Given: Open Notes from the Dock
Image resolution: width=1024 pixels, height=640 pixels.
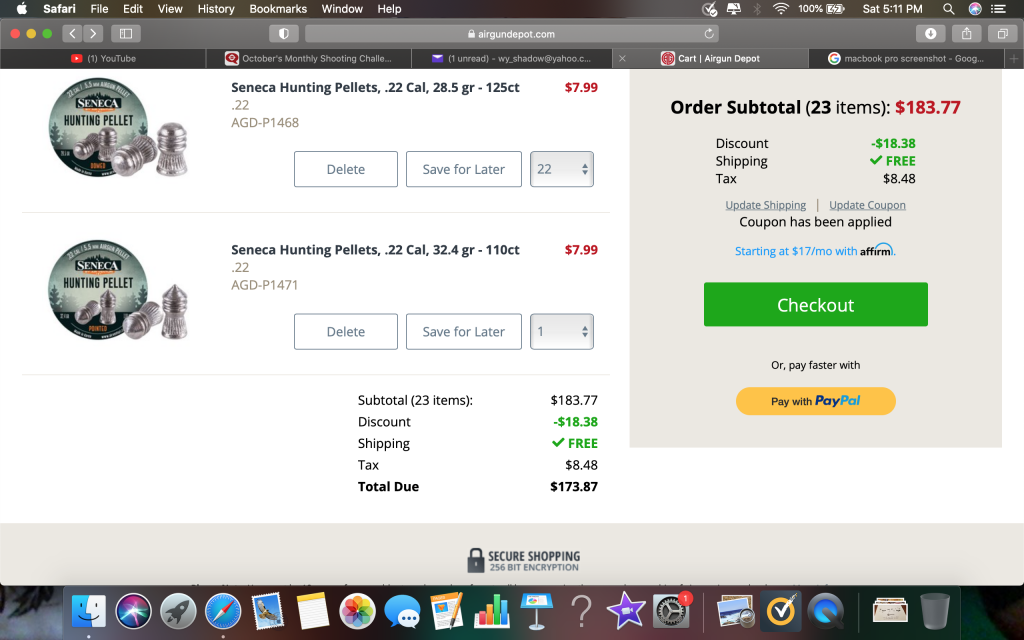Looking at the screenshot, I should pyautogui.click(x=313, y=611).
